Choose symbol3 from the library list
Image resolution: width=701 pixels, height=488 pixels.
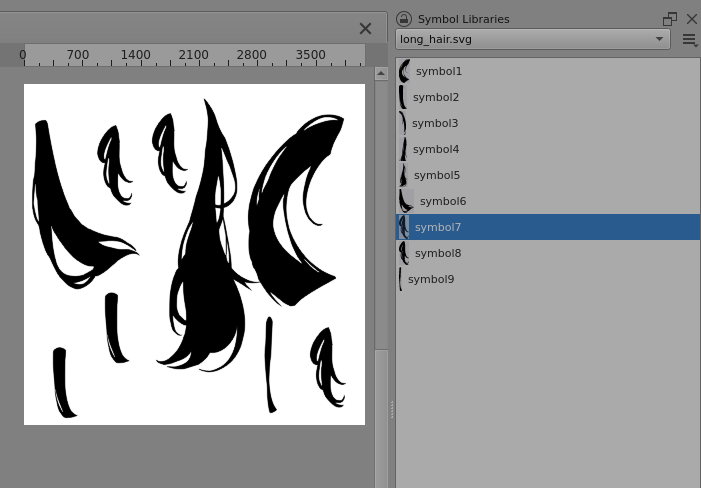[x=434, y=123]
